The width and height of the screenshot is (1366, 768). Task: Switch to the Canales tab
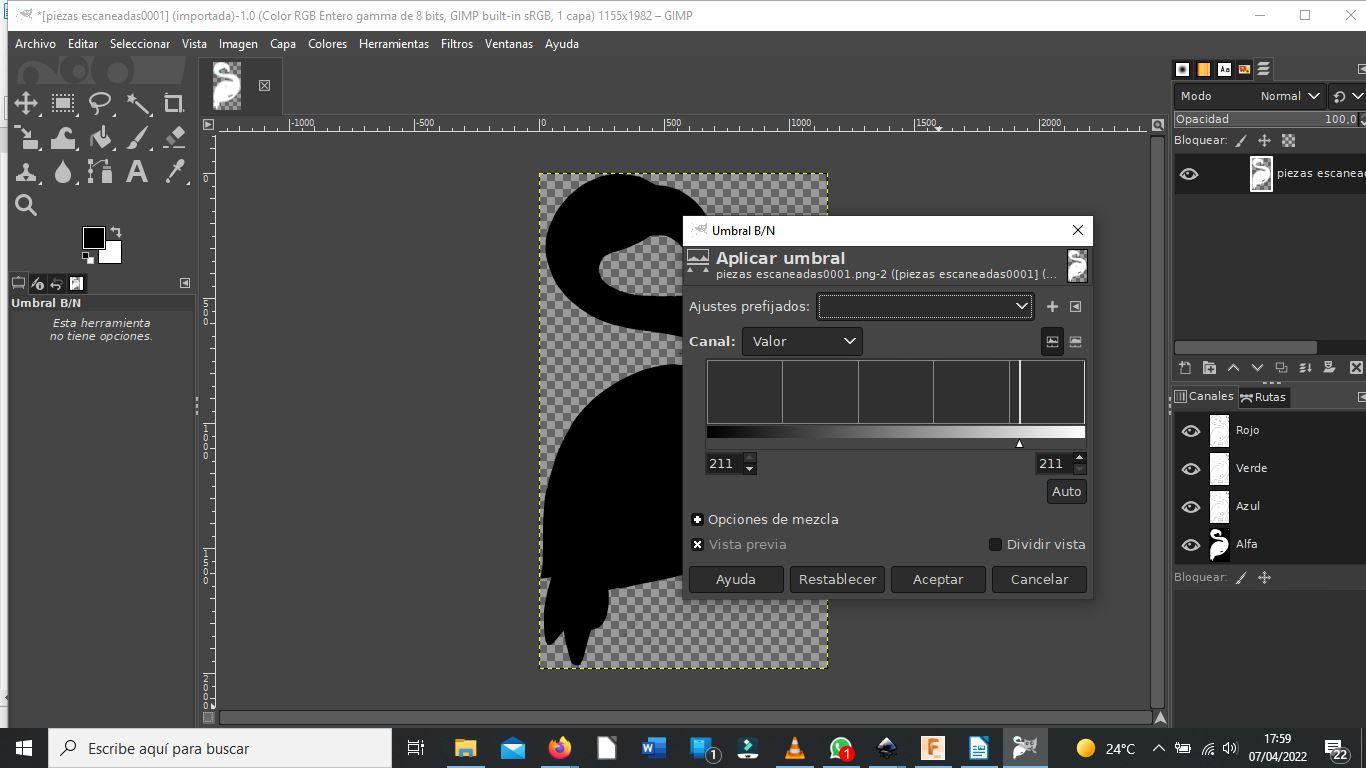[1203, 397]
